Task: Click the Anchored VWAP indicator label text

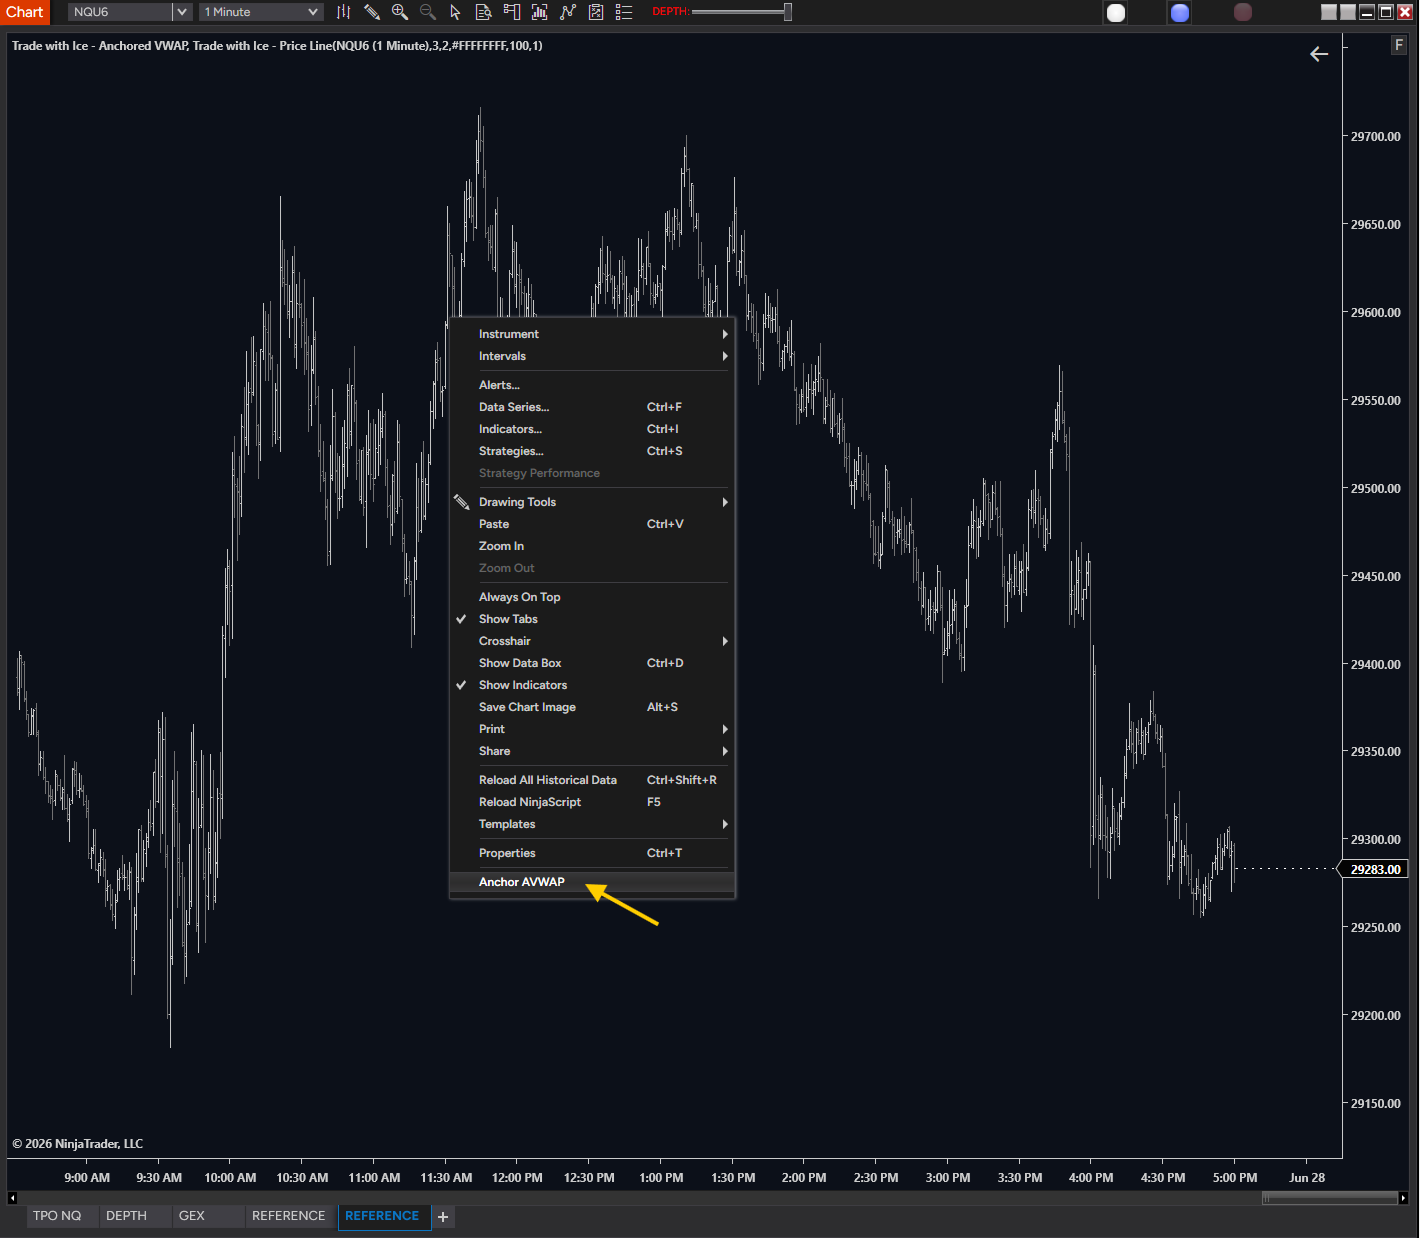Action: pyautogui.click(x=99, y=46)
